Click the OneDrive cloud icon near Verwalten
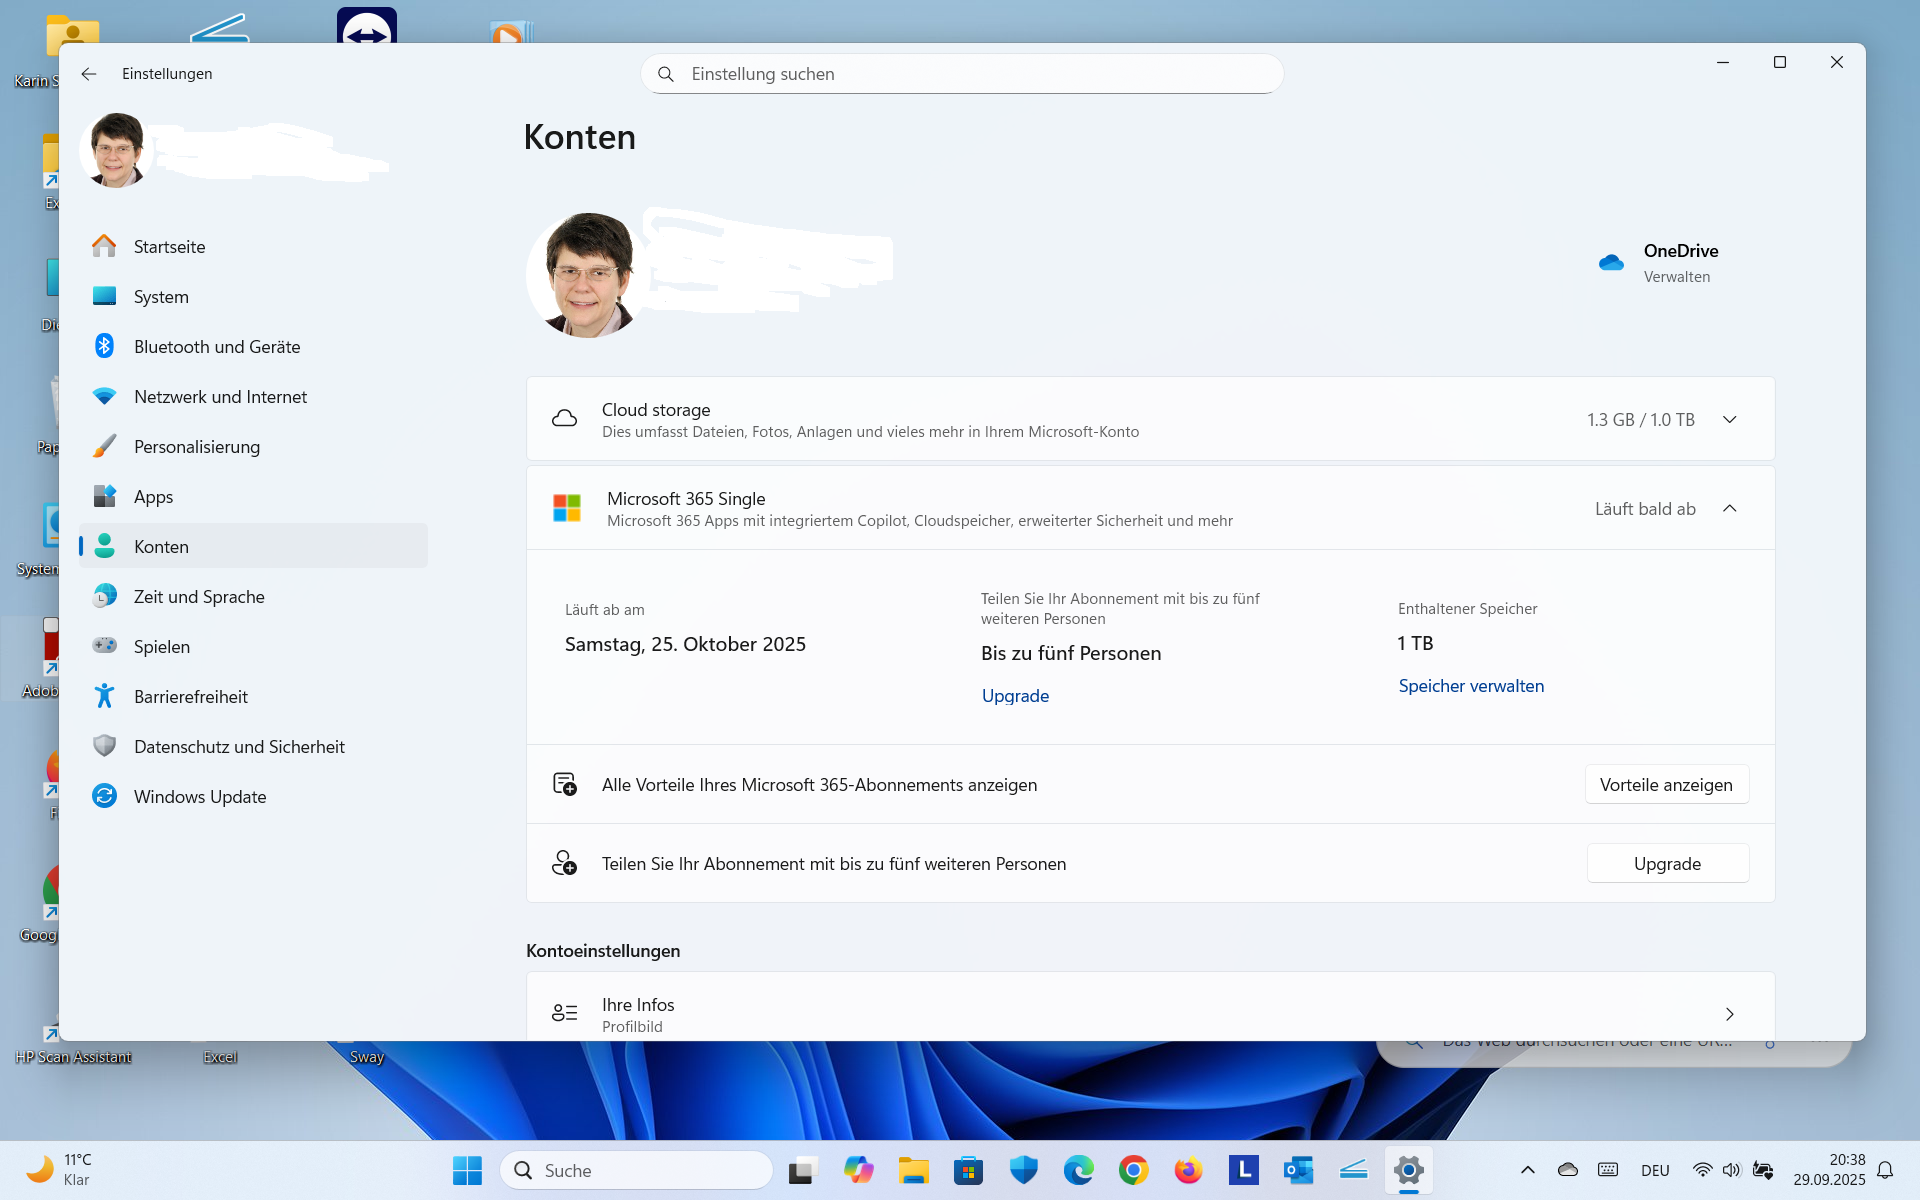This screenshot has width=1920, height=1200. tap(1611, 262)
